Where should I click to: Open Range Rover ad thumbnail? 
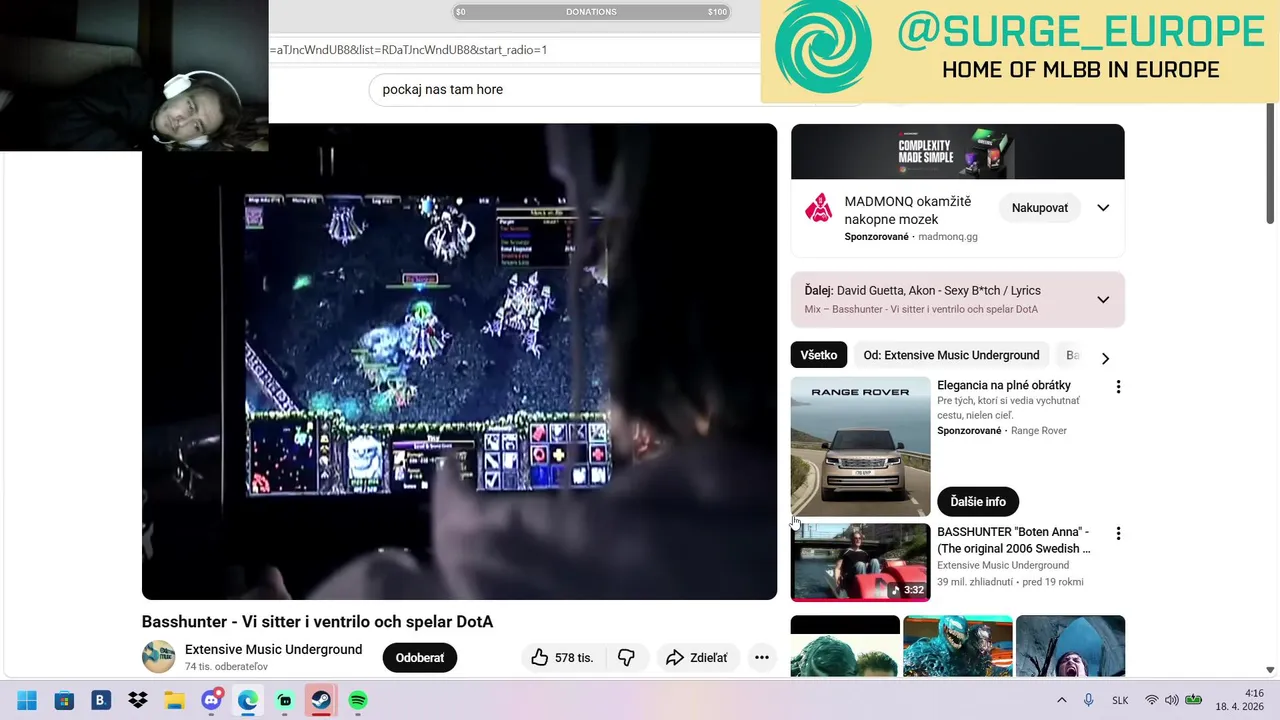click(860, 446)
